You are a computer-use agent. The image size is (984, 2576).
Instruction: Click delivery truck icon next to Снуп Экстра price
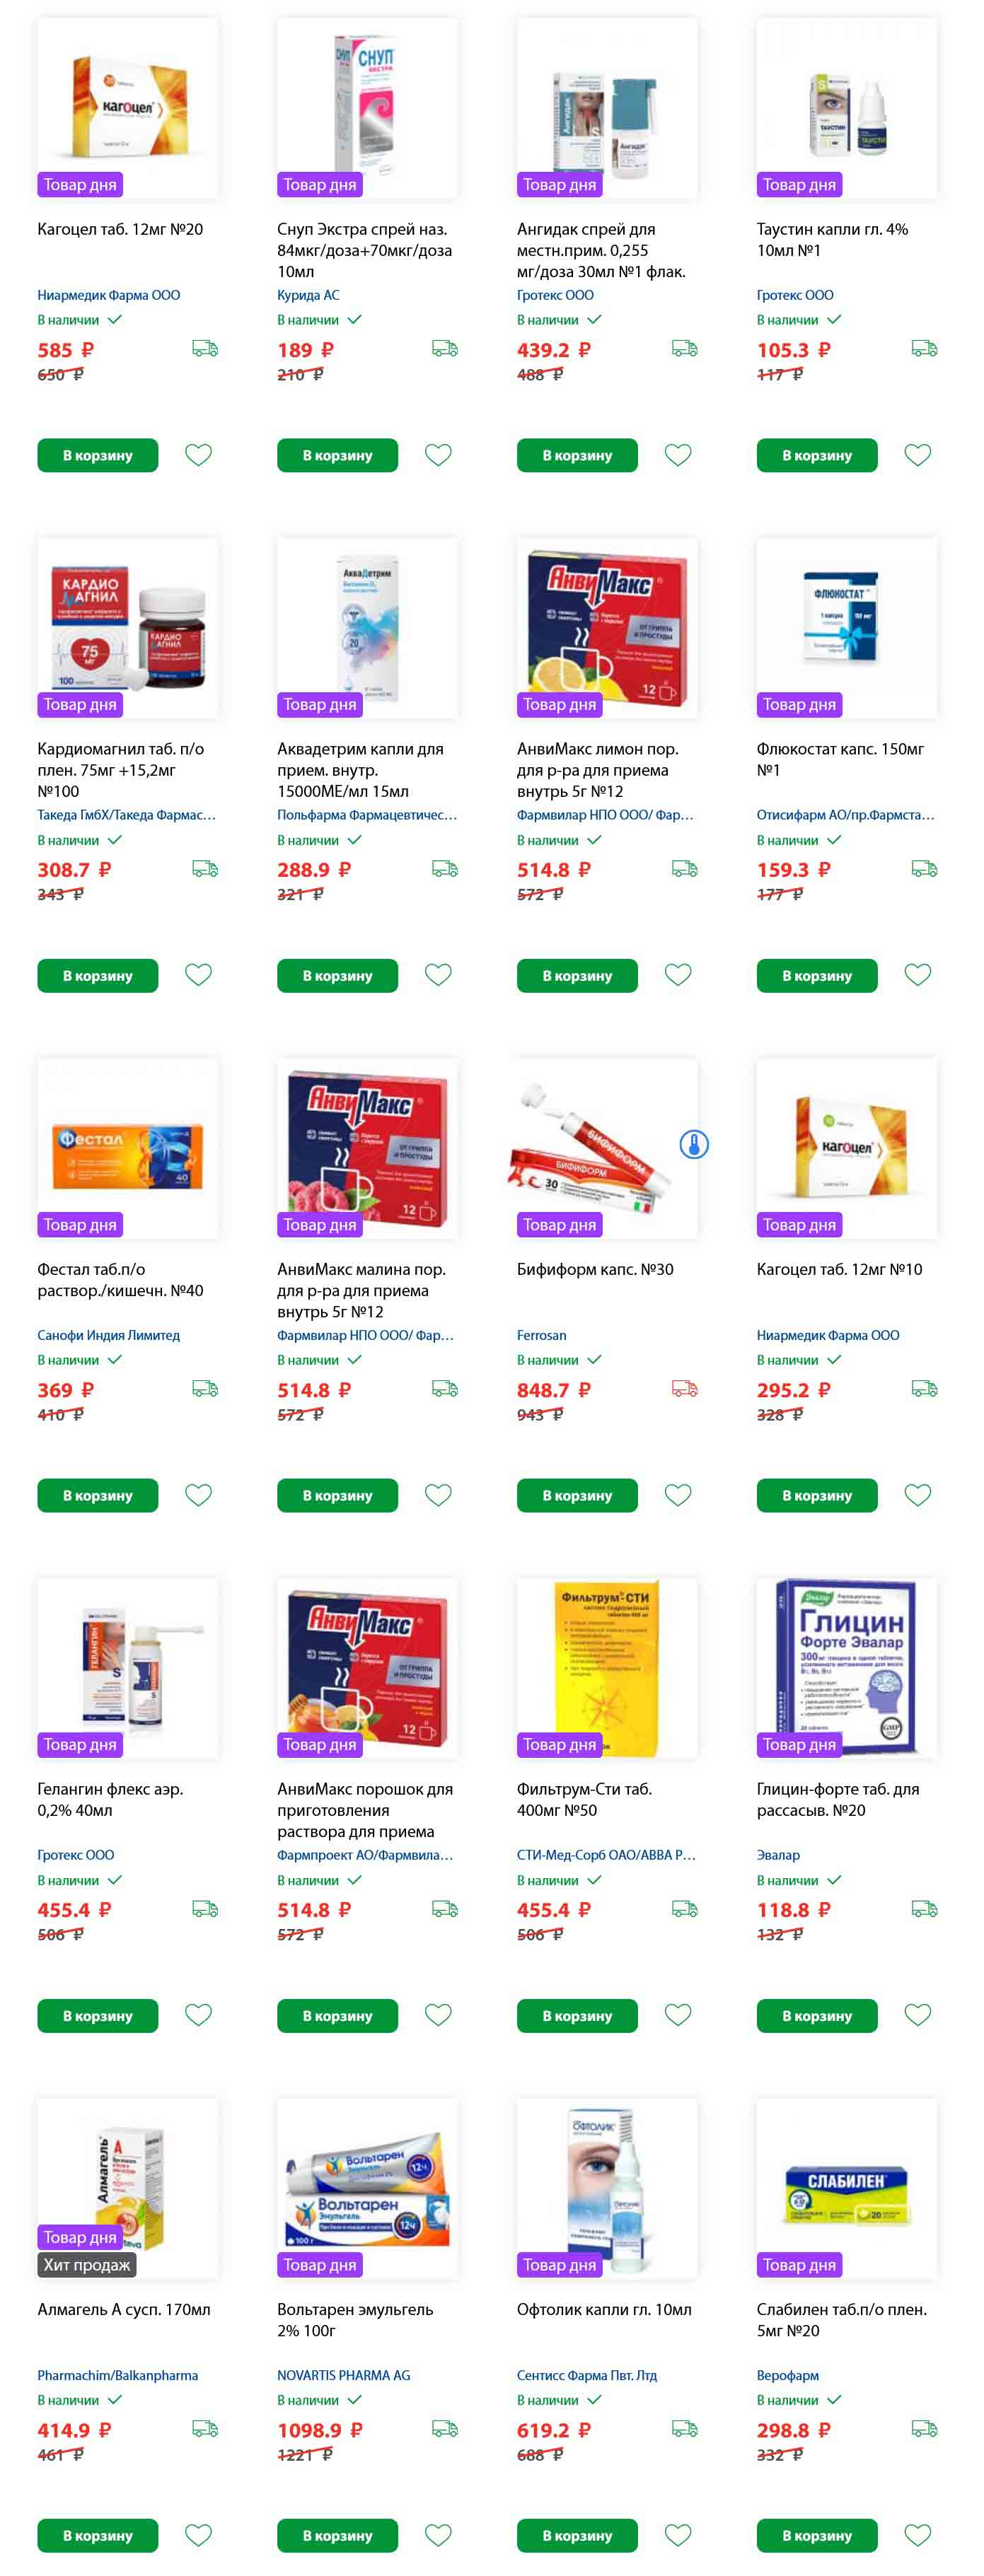point(444,349)
